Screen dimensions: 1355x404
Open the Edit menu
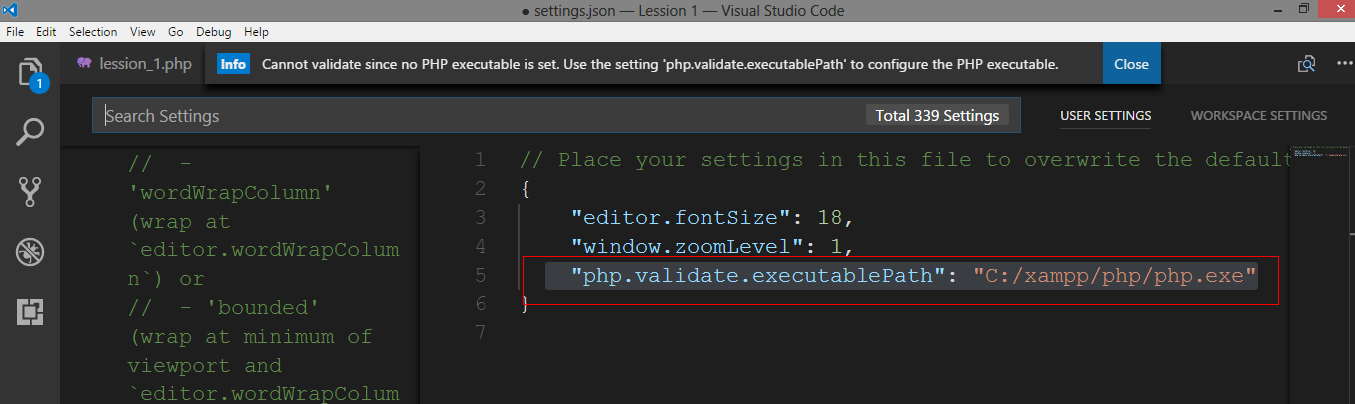[46, 32]
